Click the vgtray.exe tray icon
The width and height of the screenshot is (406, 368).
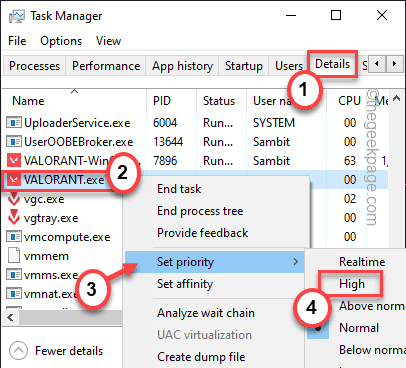click(14, 218)
